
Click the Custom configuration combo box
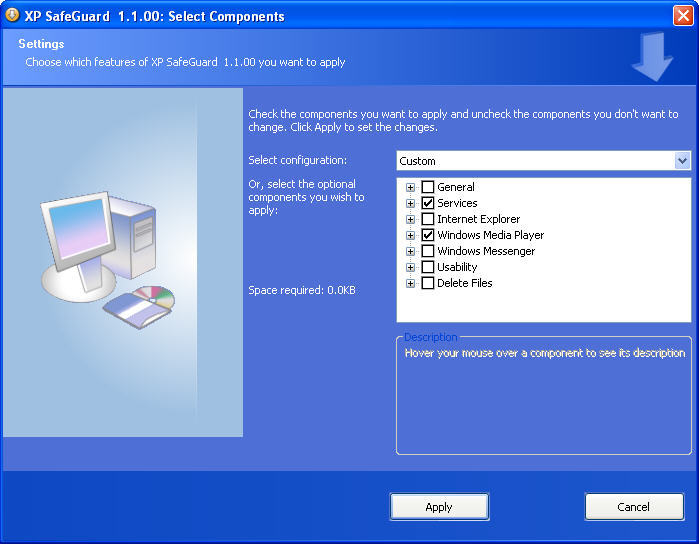click(x=543, y=161)
